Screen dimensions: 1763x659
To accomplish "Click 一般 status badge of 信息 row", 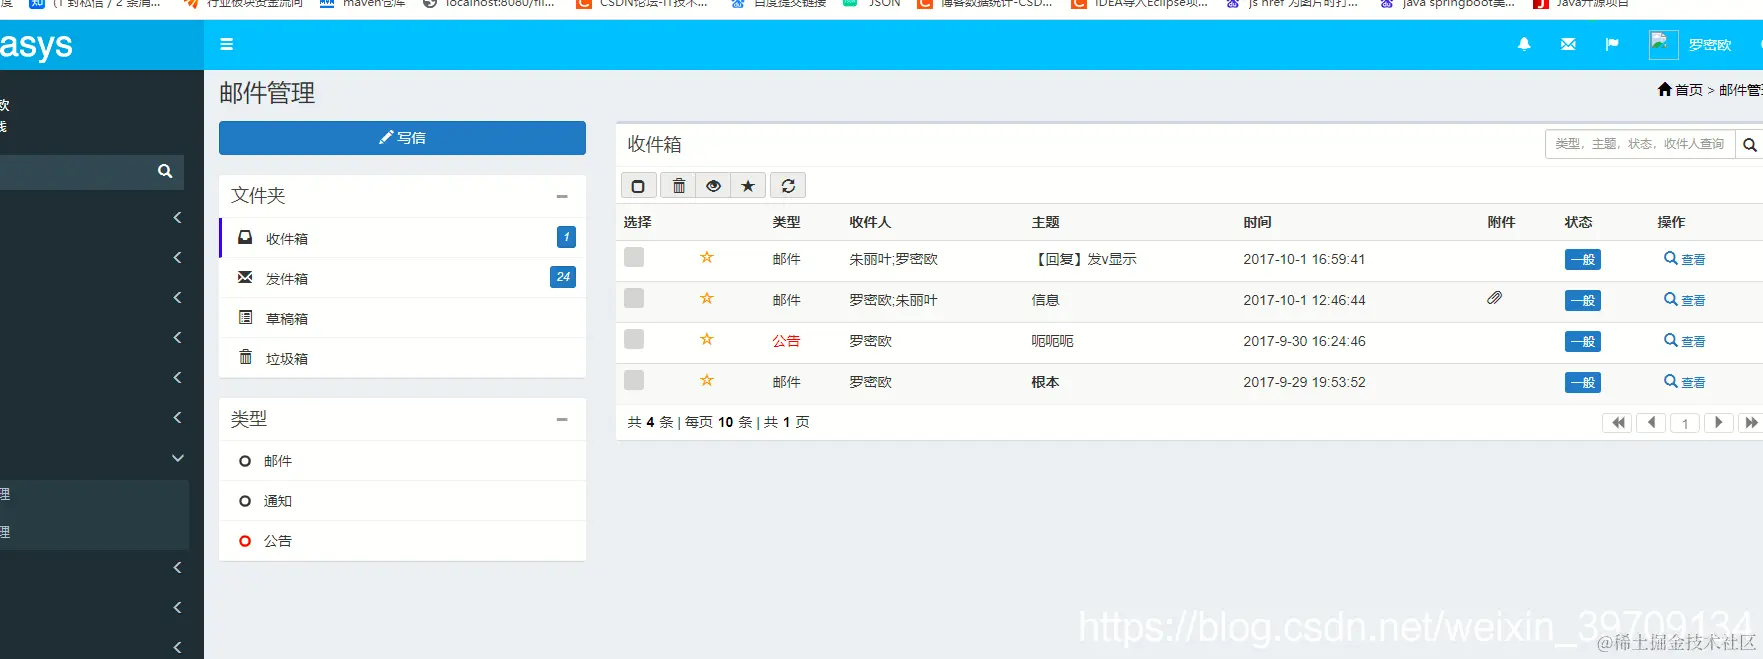I will point(1583,300).
